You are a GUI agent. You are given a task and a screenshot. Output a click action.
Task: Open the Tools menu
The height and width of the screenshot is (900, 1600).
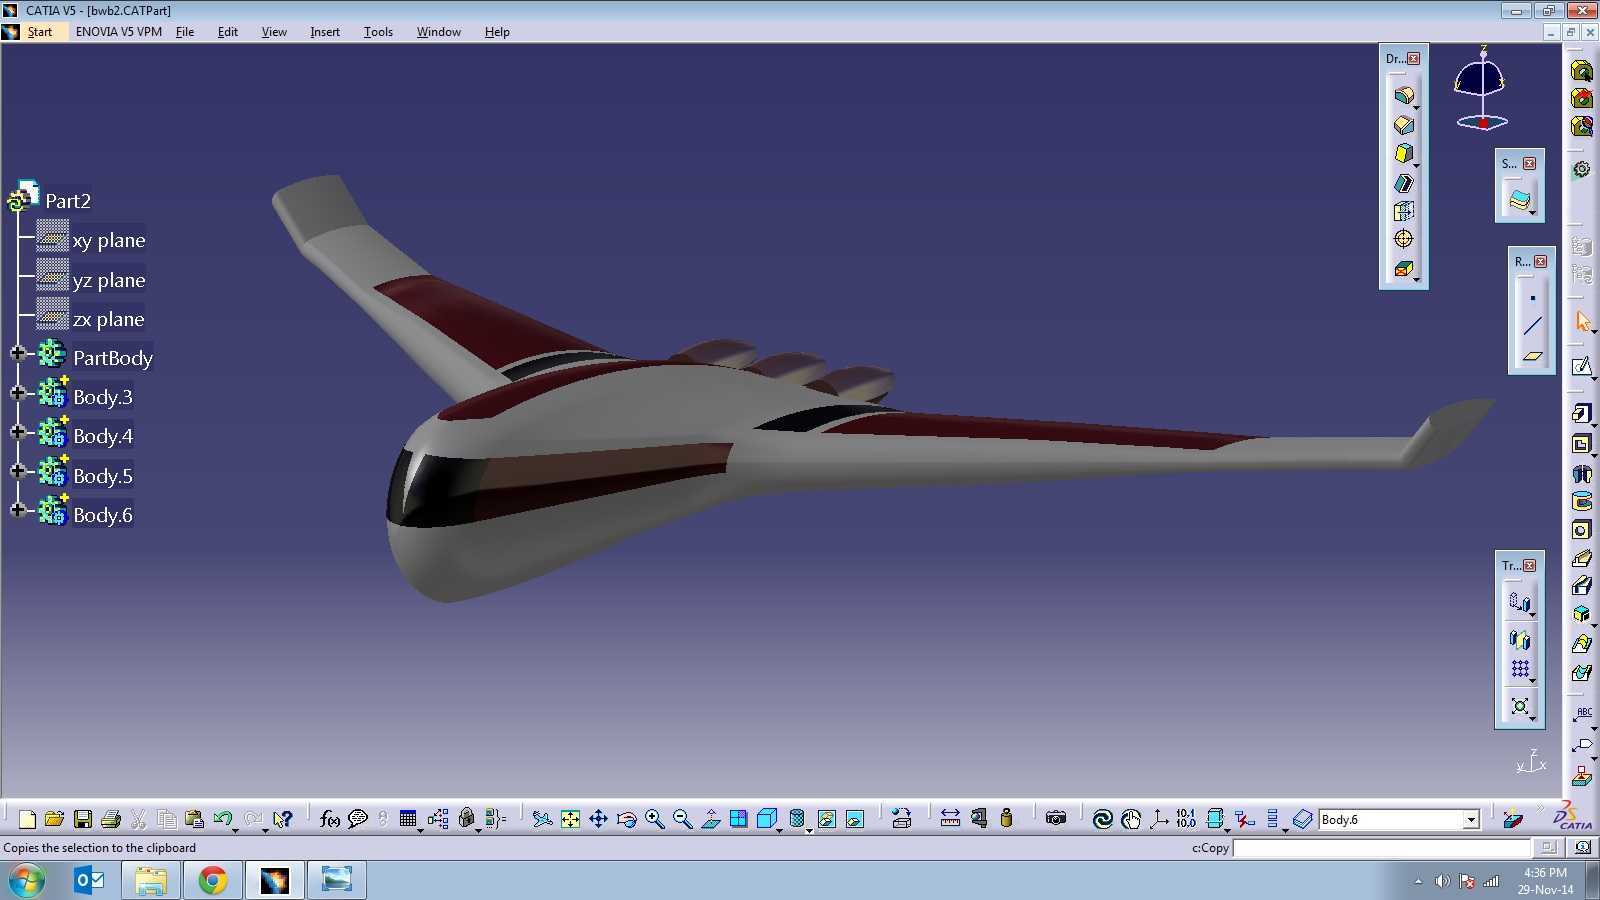coord(378,32)
